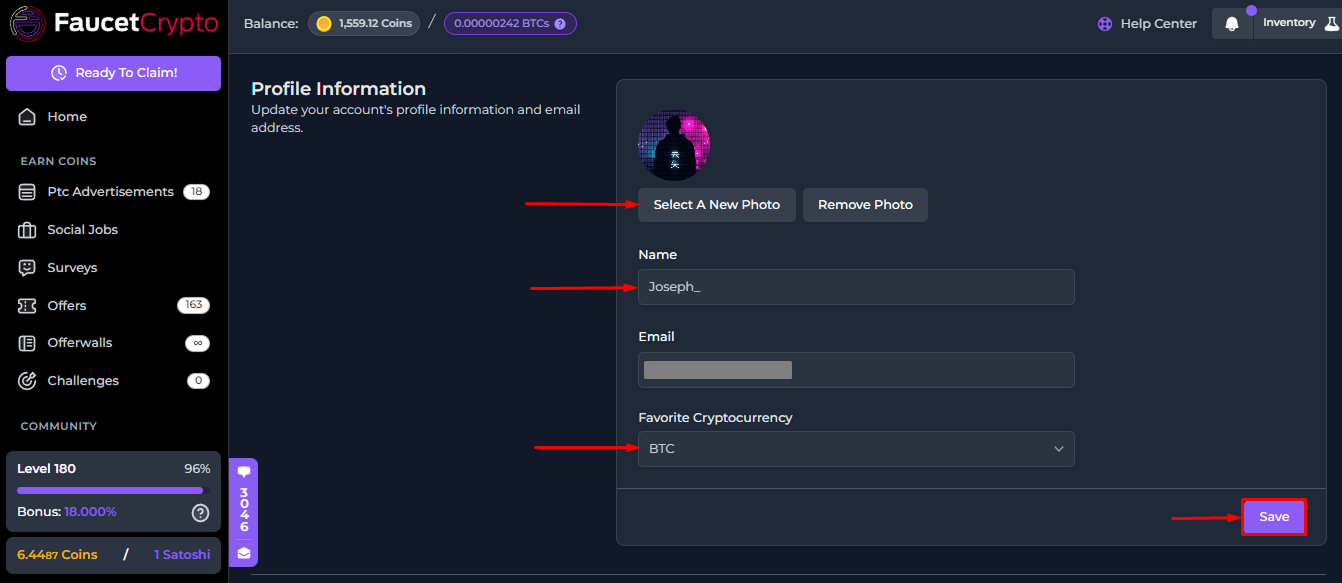Click the 96% level progress text
This screenshot has height=583, width=1342.
tap(197, 469)
